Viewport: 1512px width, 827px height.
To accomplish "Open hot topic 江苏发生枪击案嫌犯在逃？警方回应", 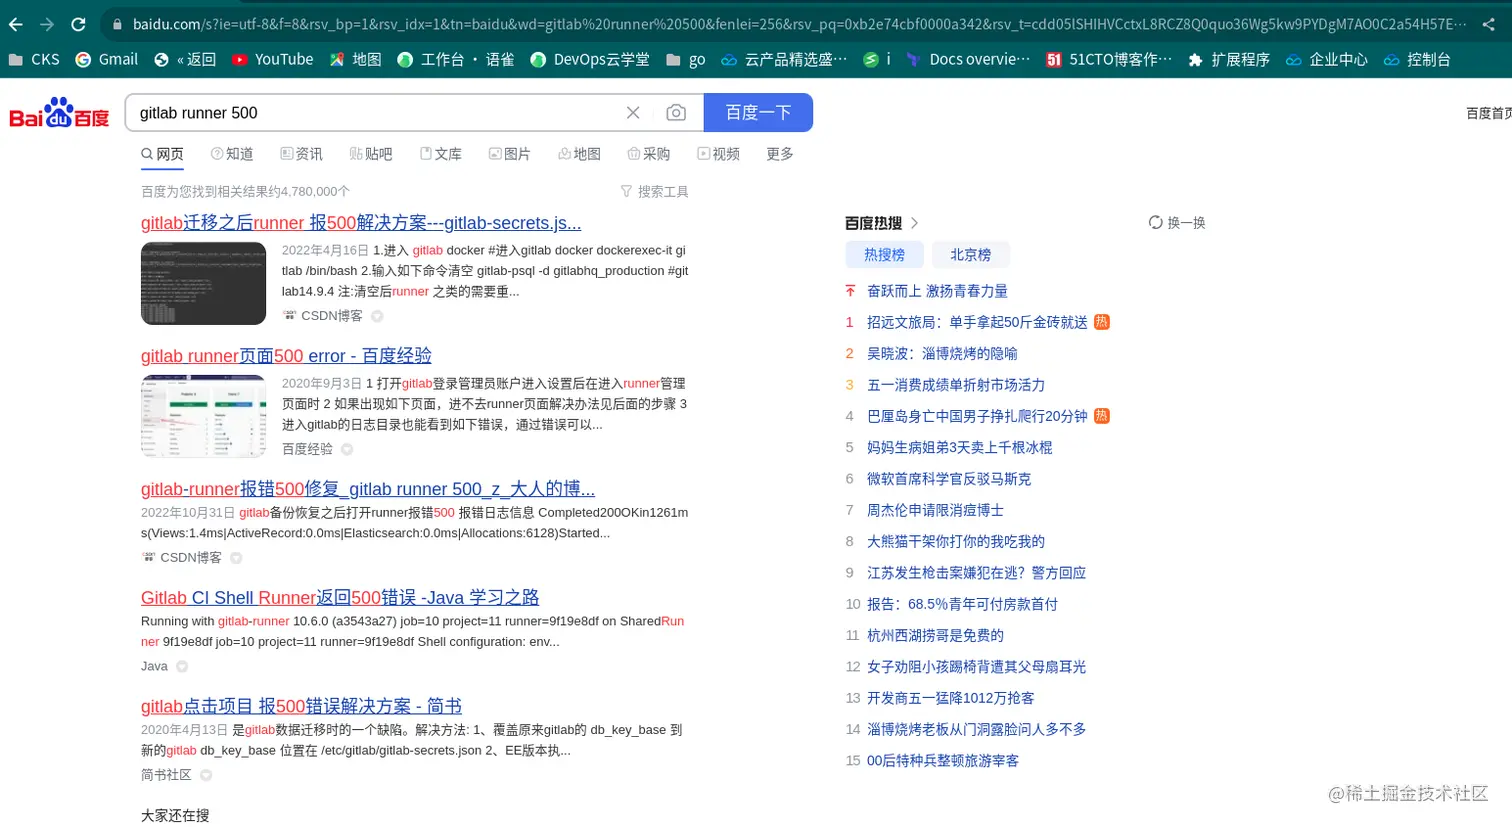I will [x=976, y=573].
